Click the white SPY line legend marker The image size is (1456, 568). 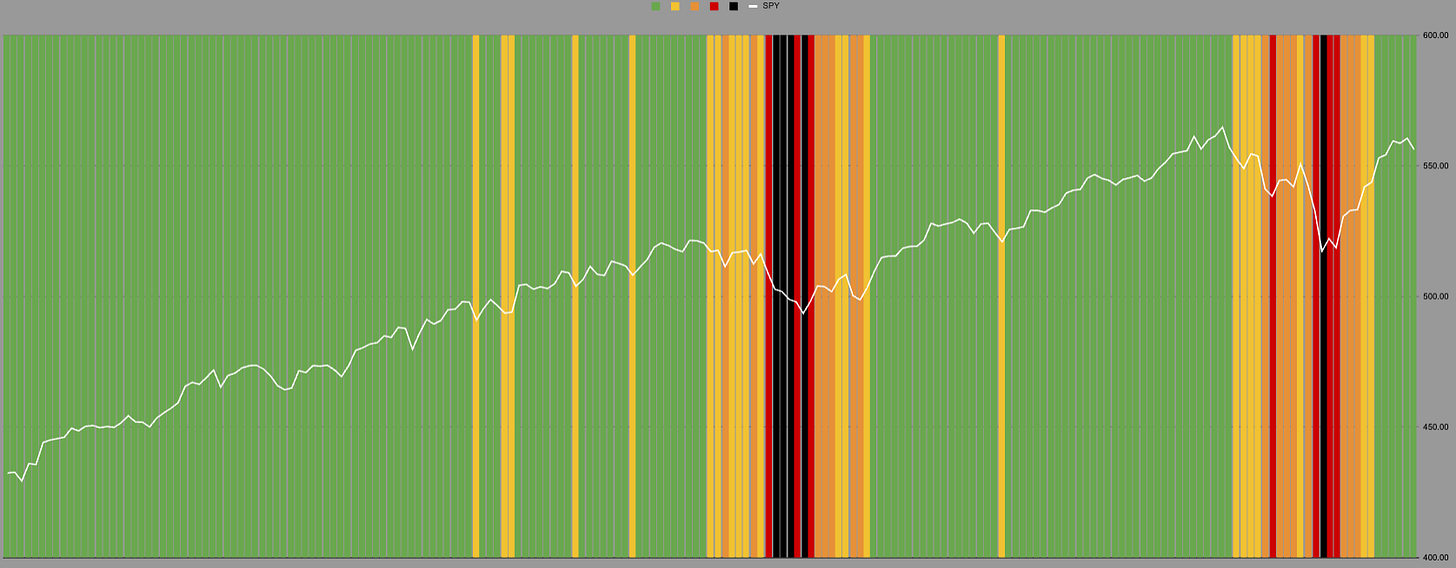pyautogui.click(x=753, y=6)
